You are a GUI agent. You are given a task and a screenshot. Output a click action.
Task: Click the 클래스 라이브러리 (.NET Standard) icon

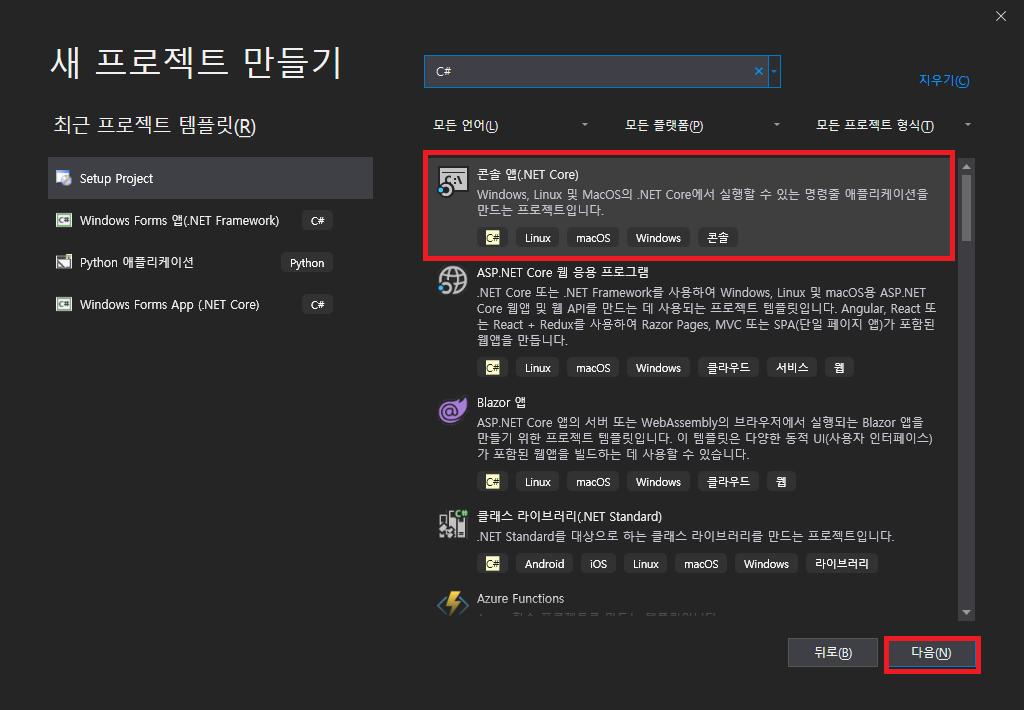coord(453,524)
